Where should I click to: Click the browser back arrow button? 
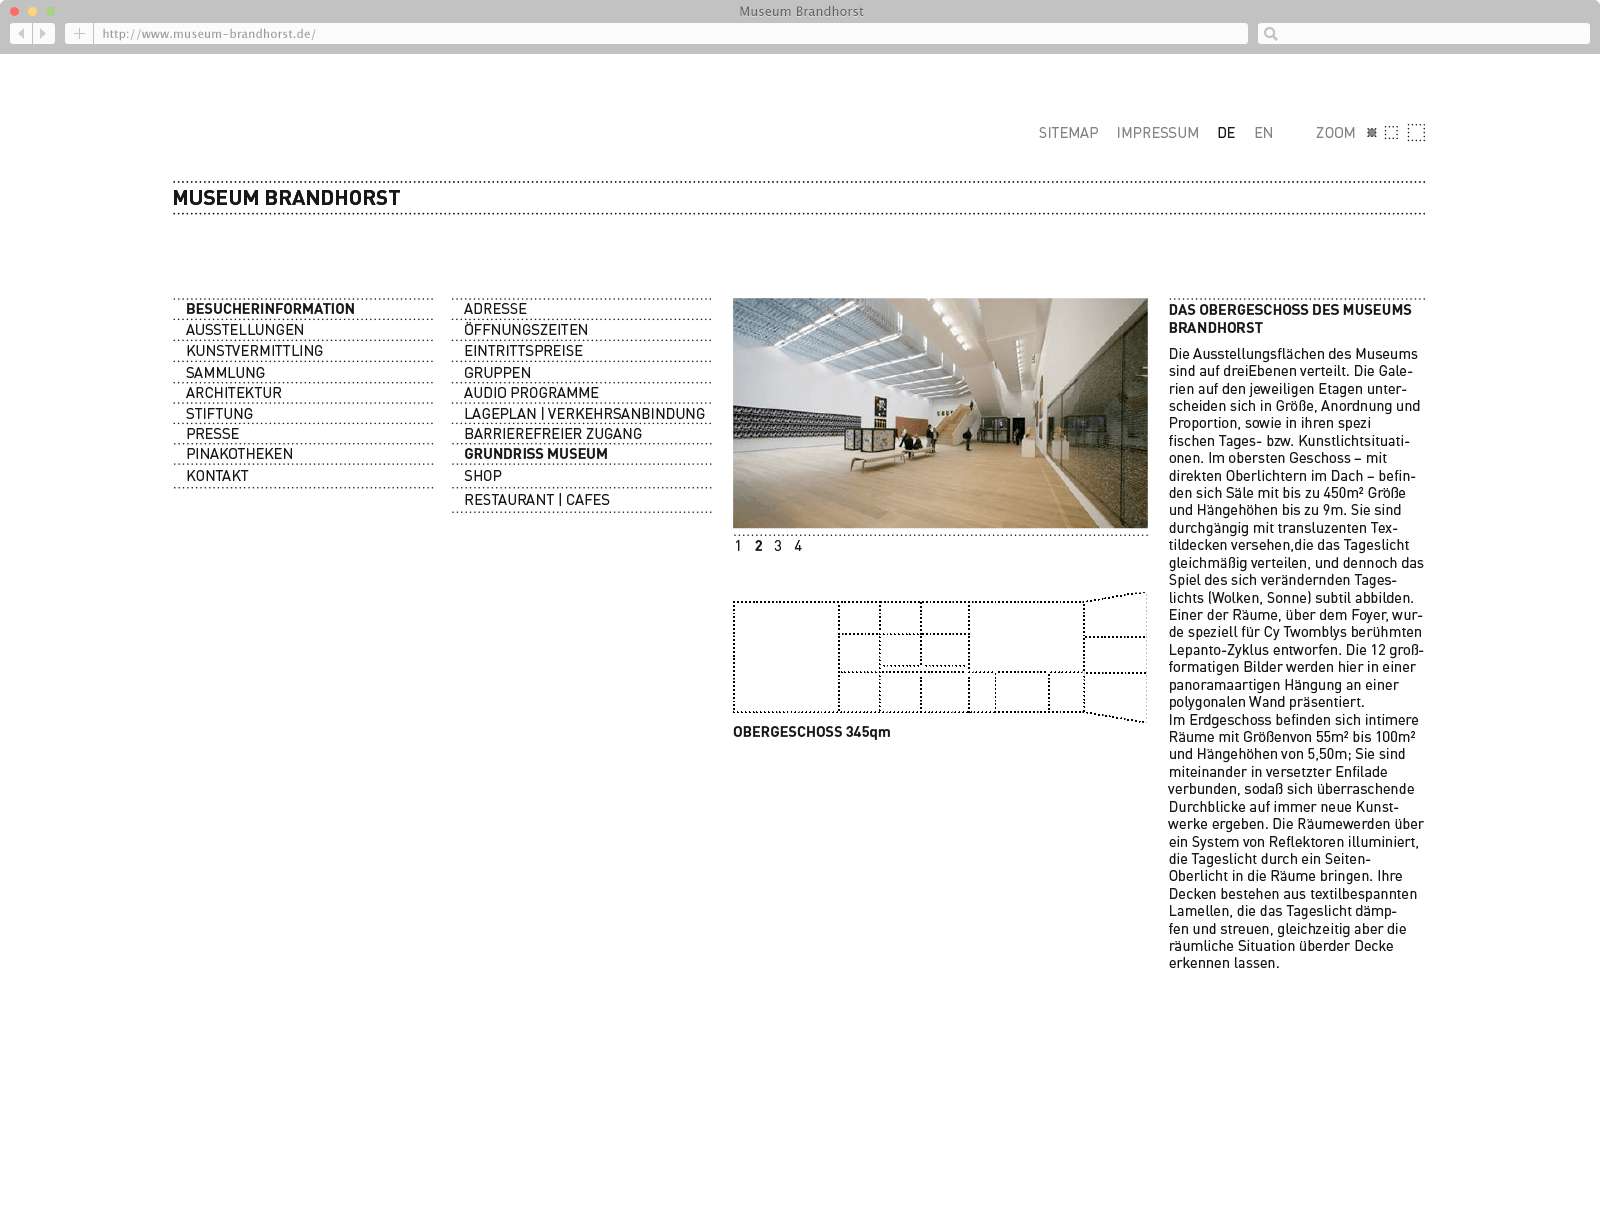coord(21,34)
